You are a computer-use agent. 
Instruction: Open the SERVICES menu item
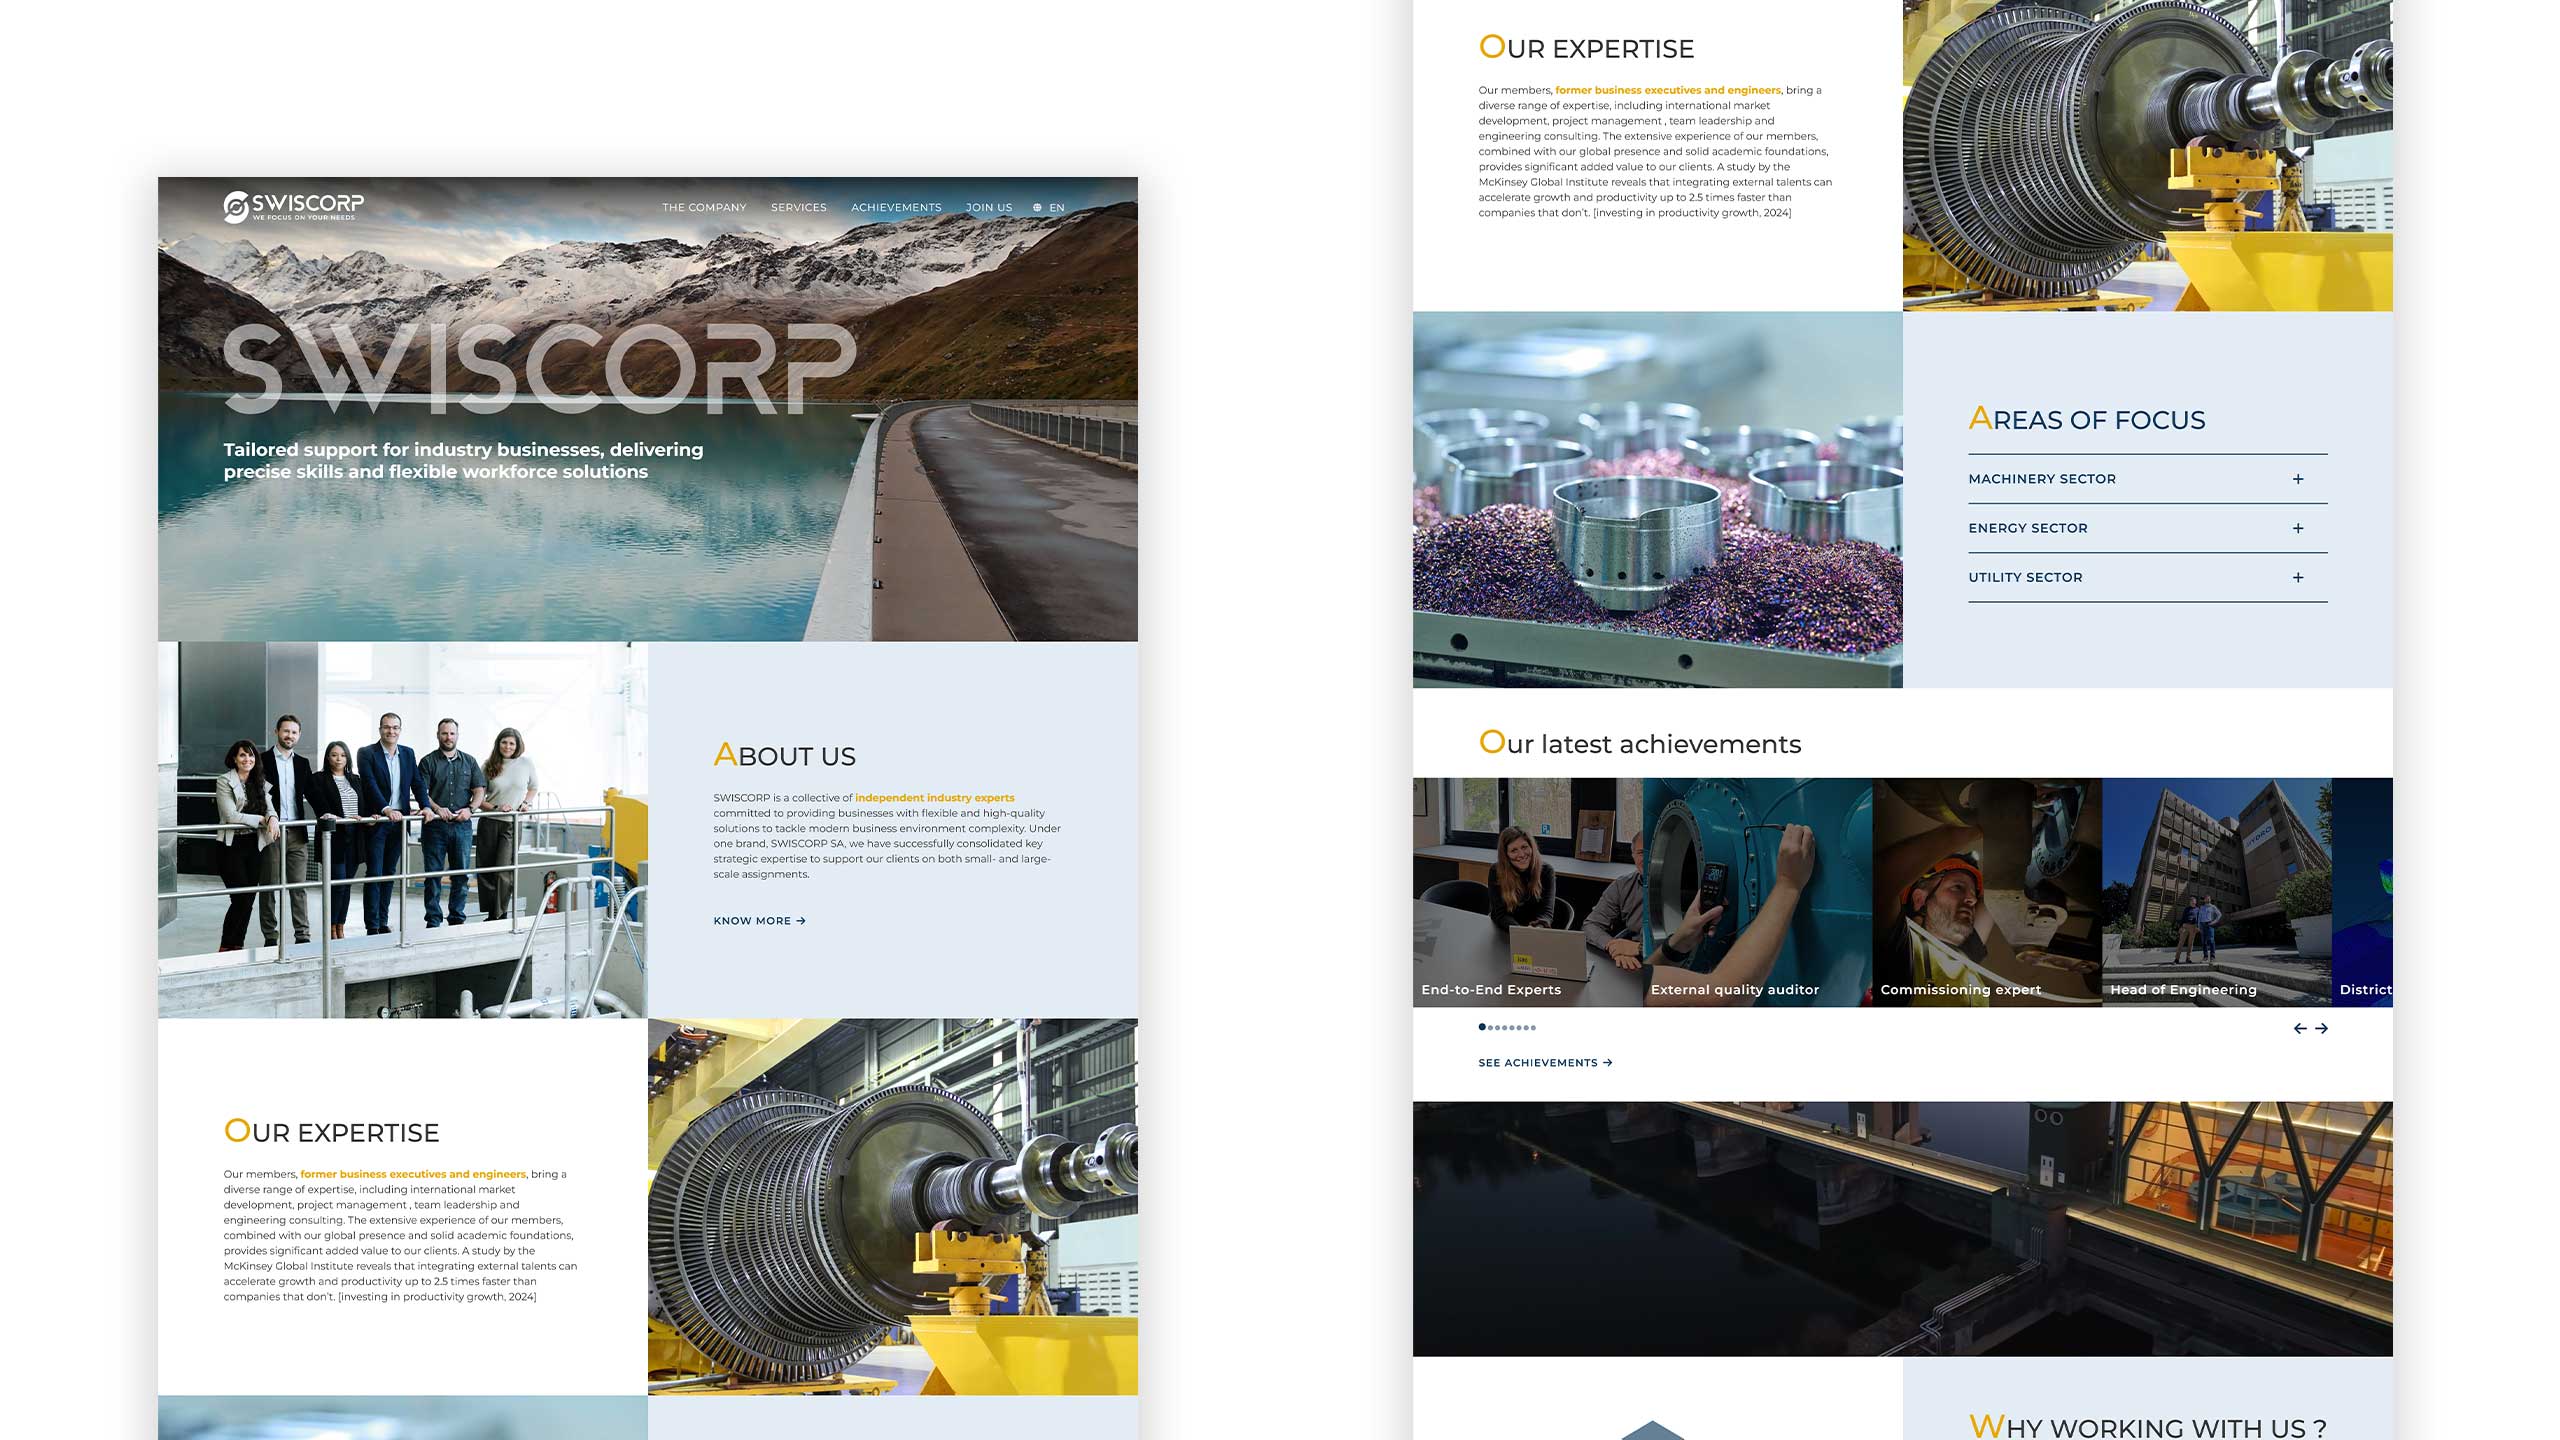[798, 208]
